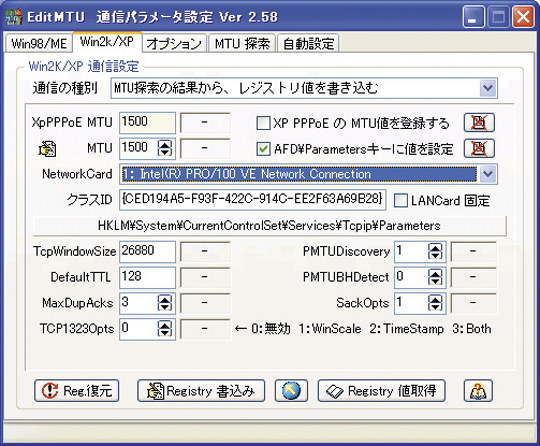The height and width of the screenshot is (446, 540).
Task: Open the 通信の種別 dropdown arrow
Action: [488, 88]
